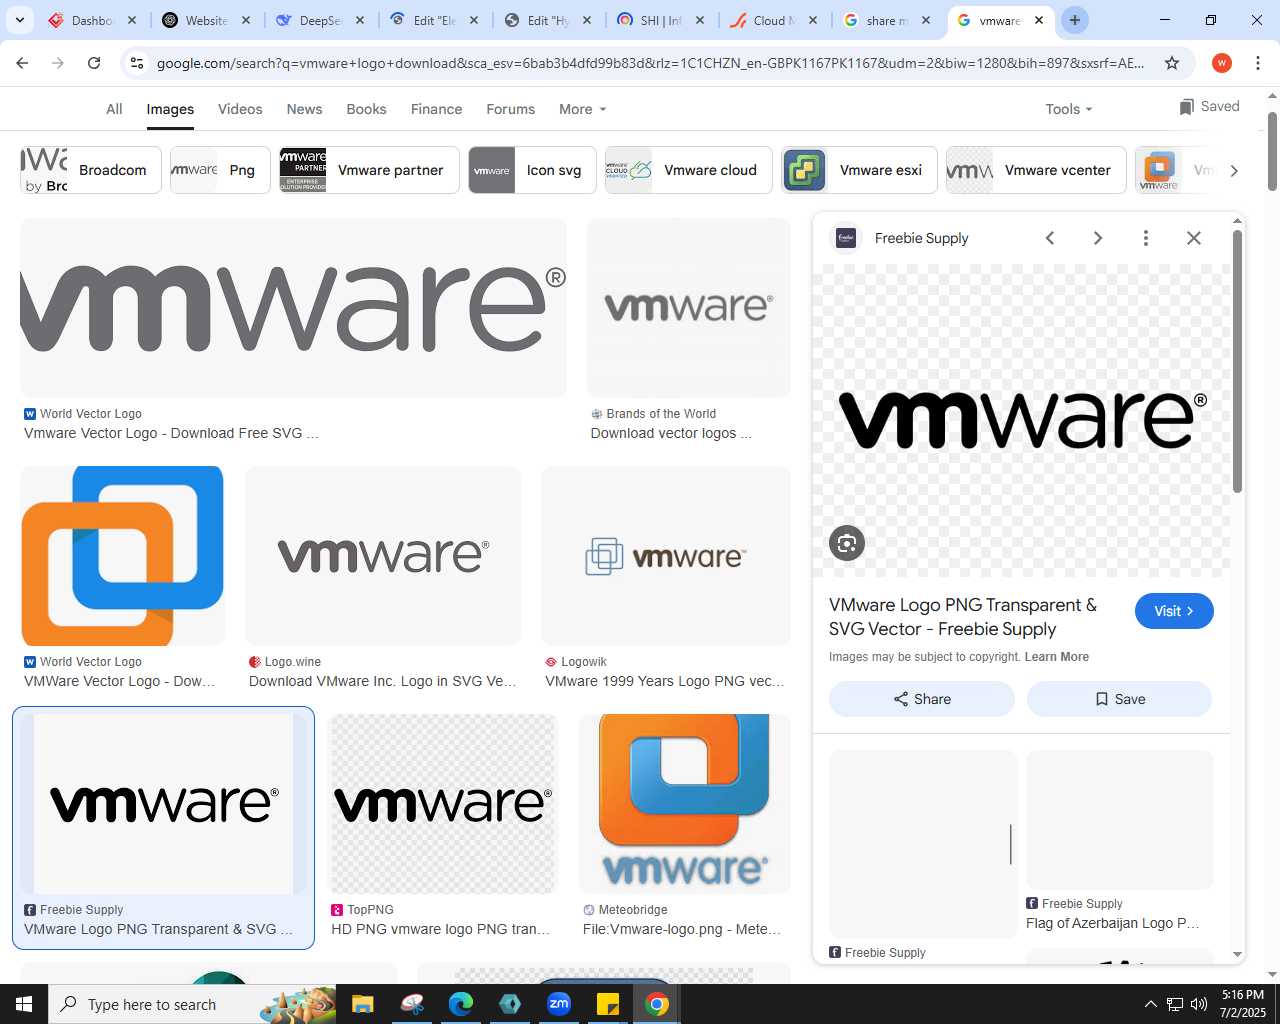
Task: Click the Visit button
Action: pos(1174,611)
